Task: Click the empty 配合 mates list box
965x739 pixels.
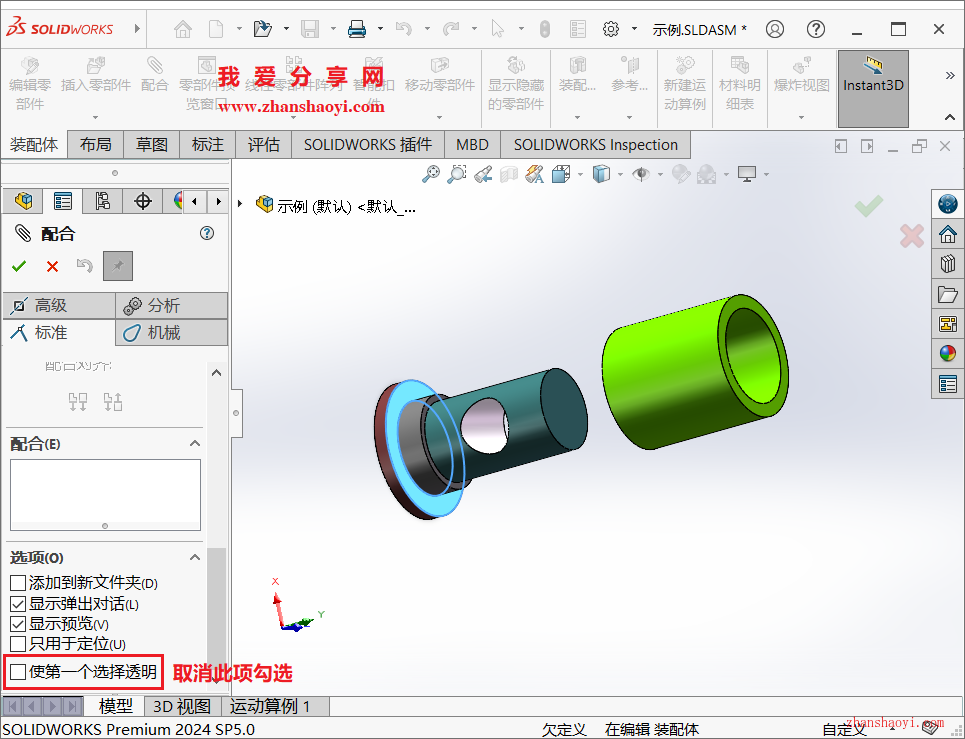Action: point(105,495)
